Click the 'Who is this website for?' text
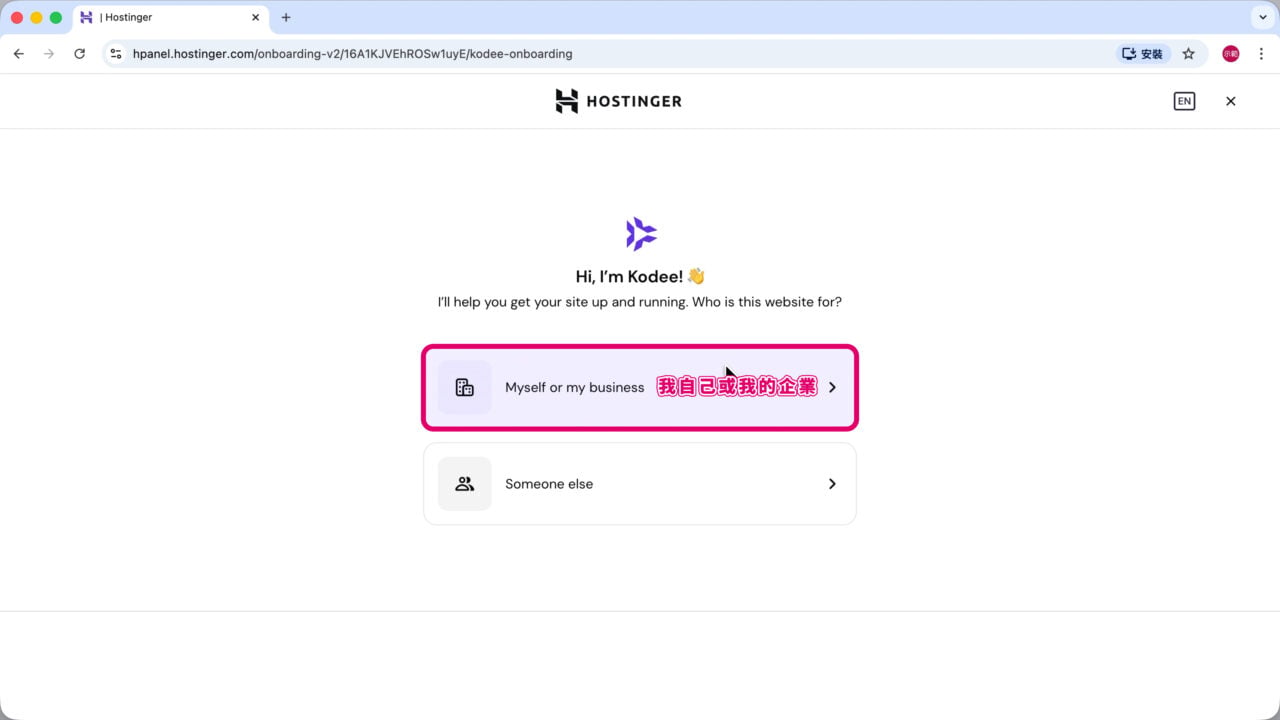1280x720 pixels. [767, 302]
